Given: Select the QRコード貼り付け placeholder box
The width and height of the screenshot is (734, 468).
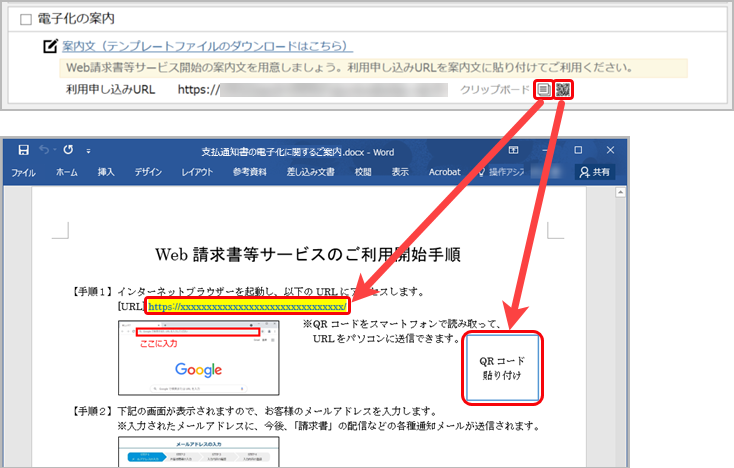Looking at the screenshot, I should [x=502, y=368].
